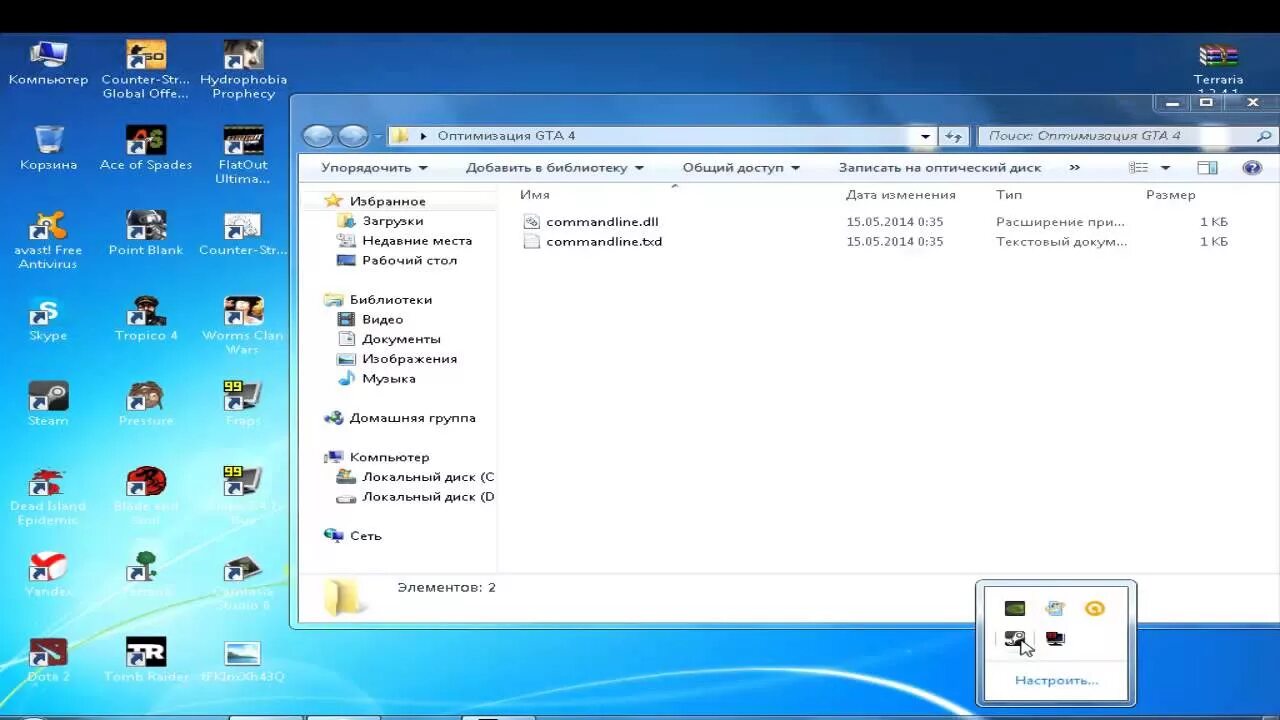The height and width of the screenshot is (720, 1280).
Task: Open the Изображения library
Action: pyautogui.click(x=409, y=359)
